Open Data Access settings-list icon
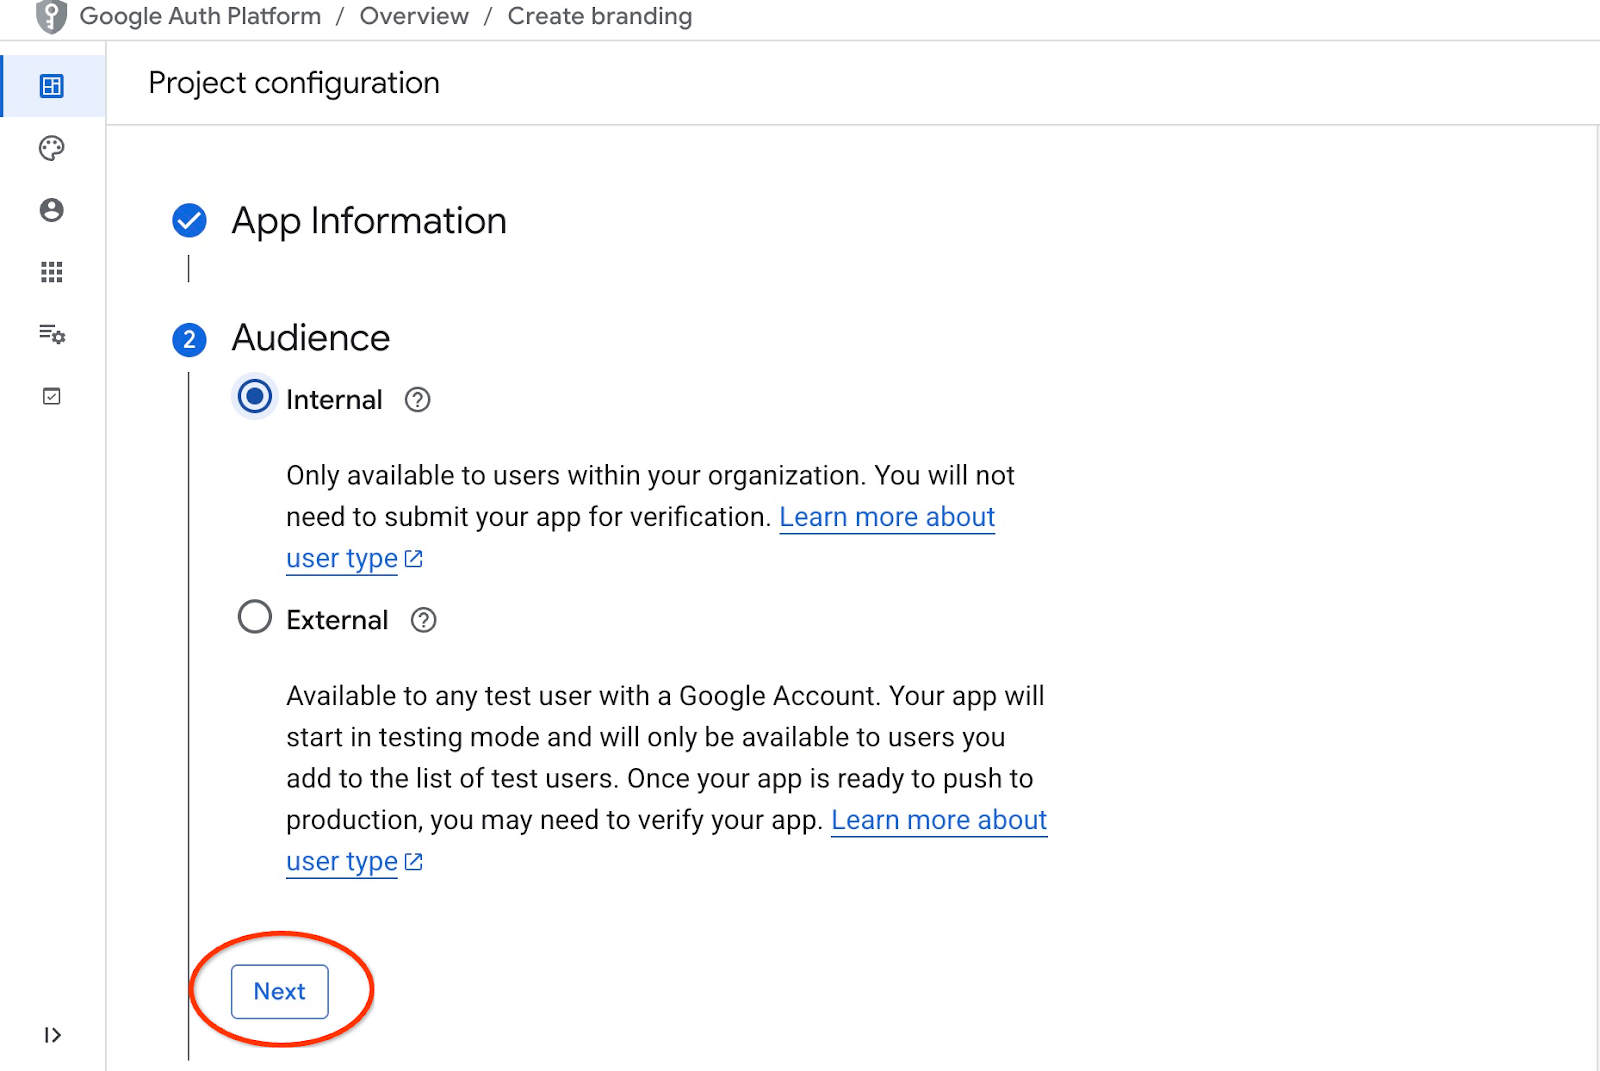This screenshot has width=1600, height=1071. tap(52, 334)
